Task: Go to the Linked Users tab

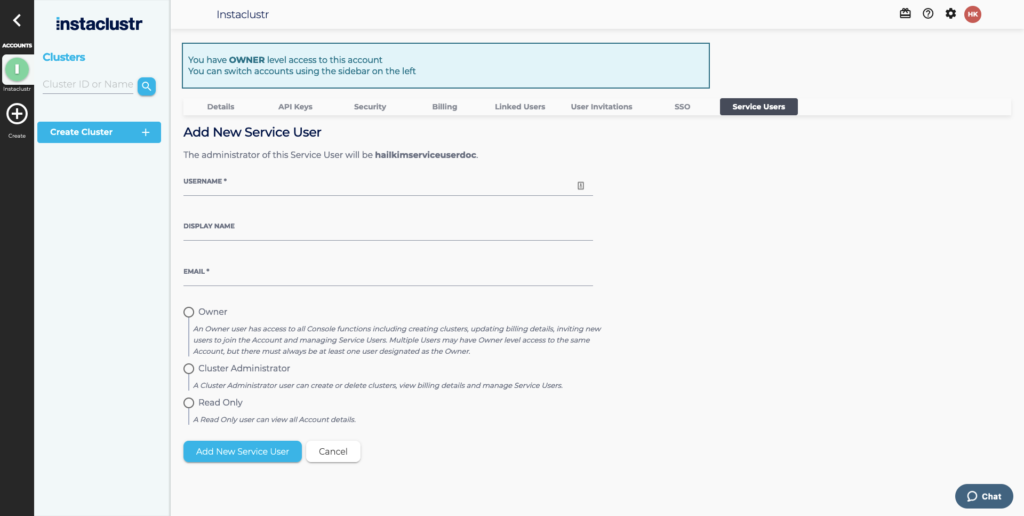Action: (520, 107)
